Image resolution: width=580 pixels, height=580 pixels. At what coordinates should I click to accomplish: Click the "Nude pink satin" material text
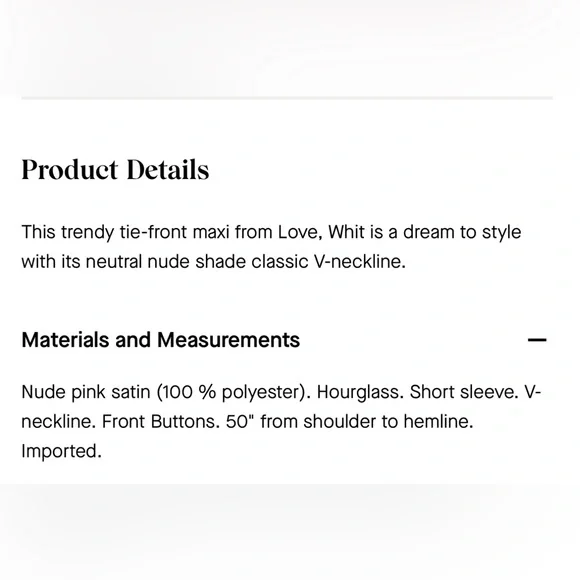click(x=86, y=392)
